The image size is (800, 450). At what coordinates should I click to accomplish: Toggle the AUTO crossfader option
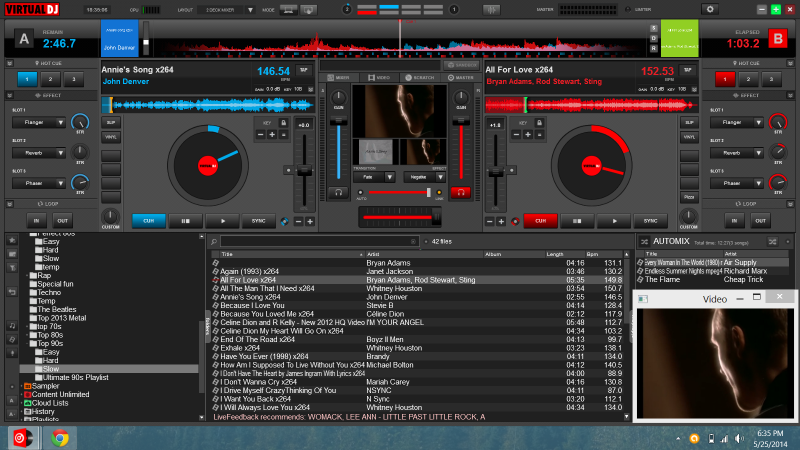pos(361,193)
